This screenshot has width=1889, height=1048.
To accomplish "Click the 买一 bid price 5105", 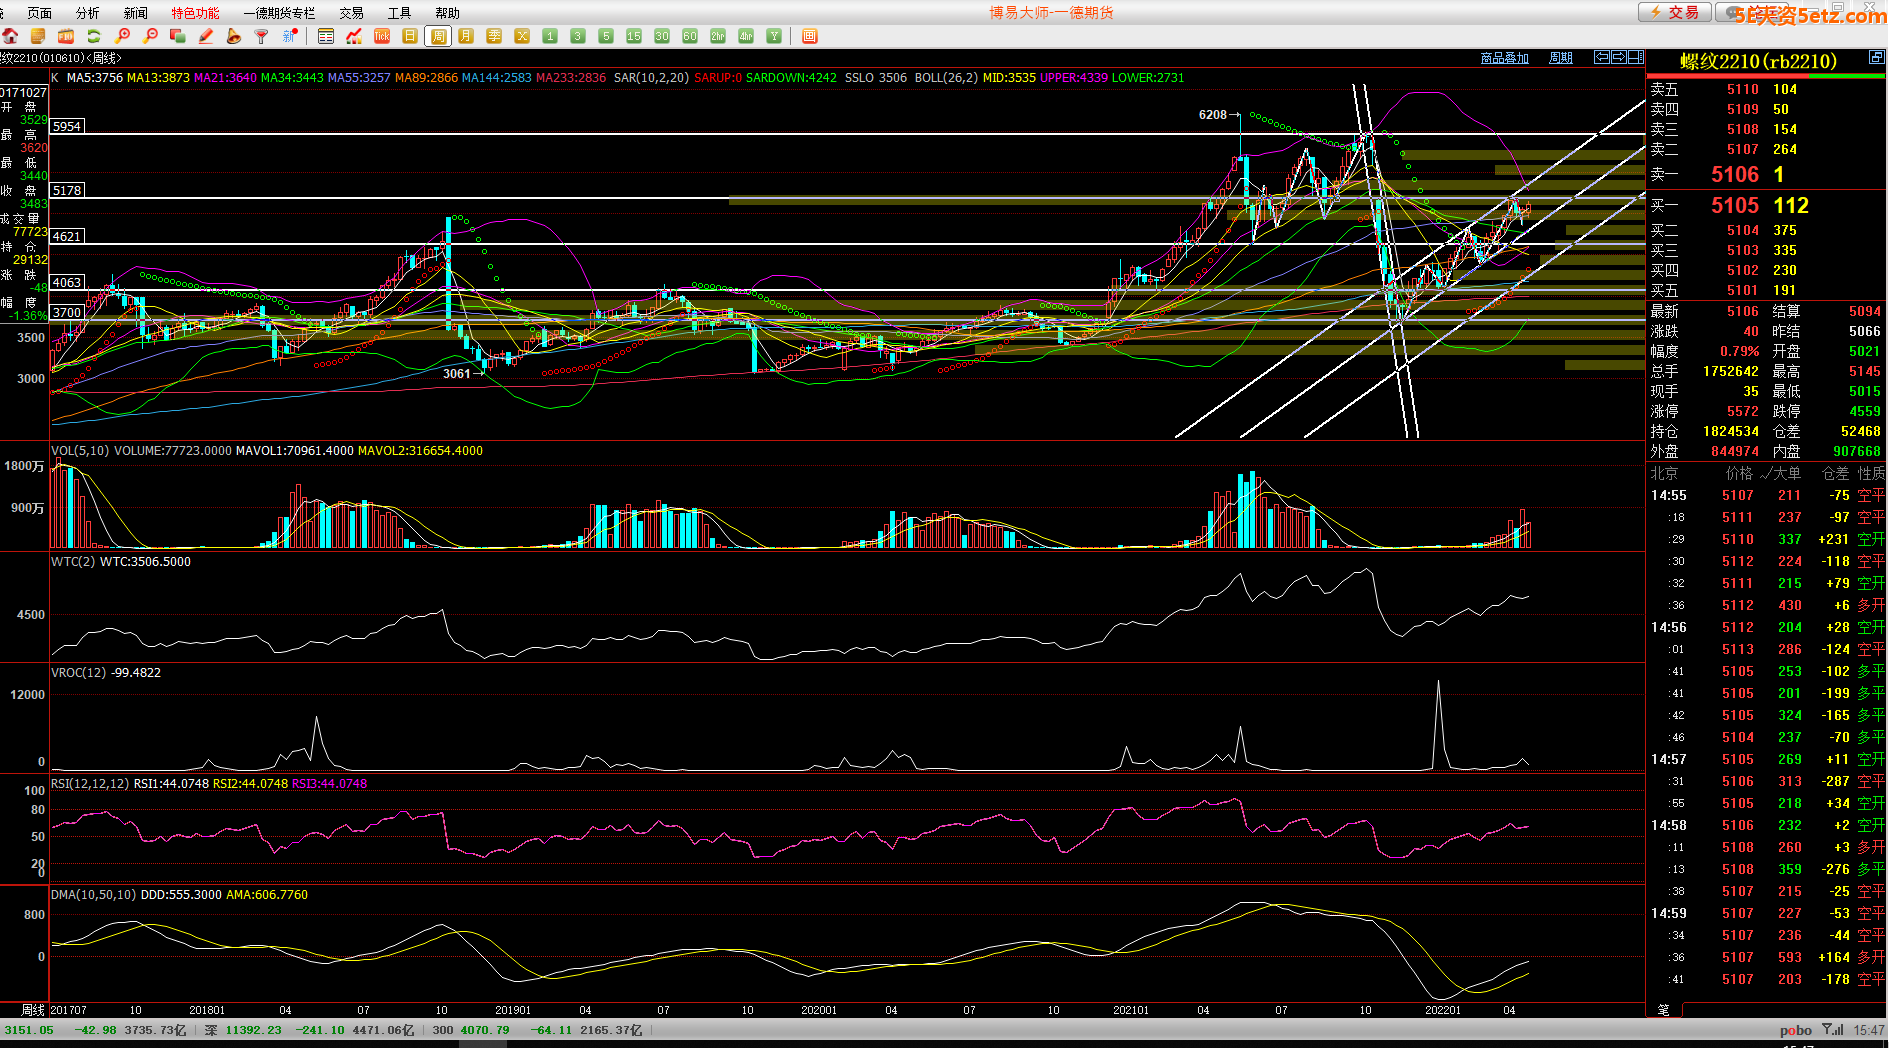I will coord(1735,205).
